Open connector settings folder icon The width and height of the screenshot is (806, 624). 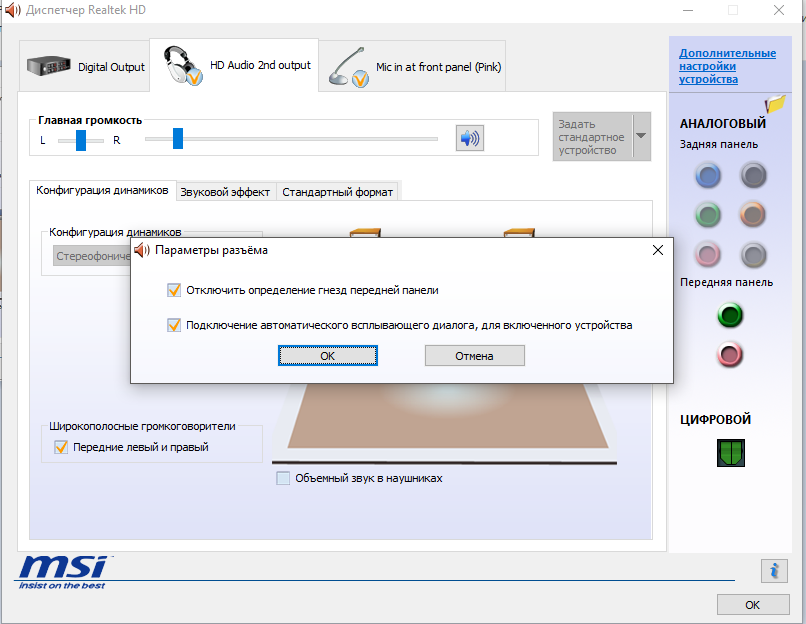775,103
